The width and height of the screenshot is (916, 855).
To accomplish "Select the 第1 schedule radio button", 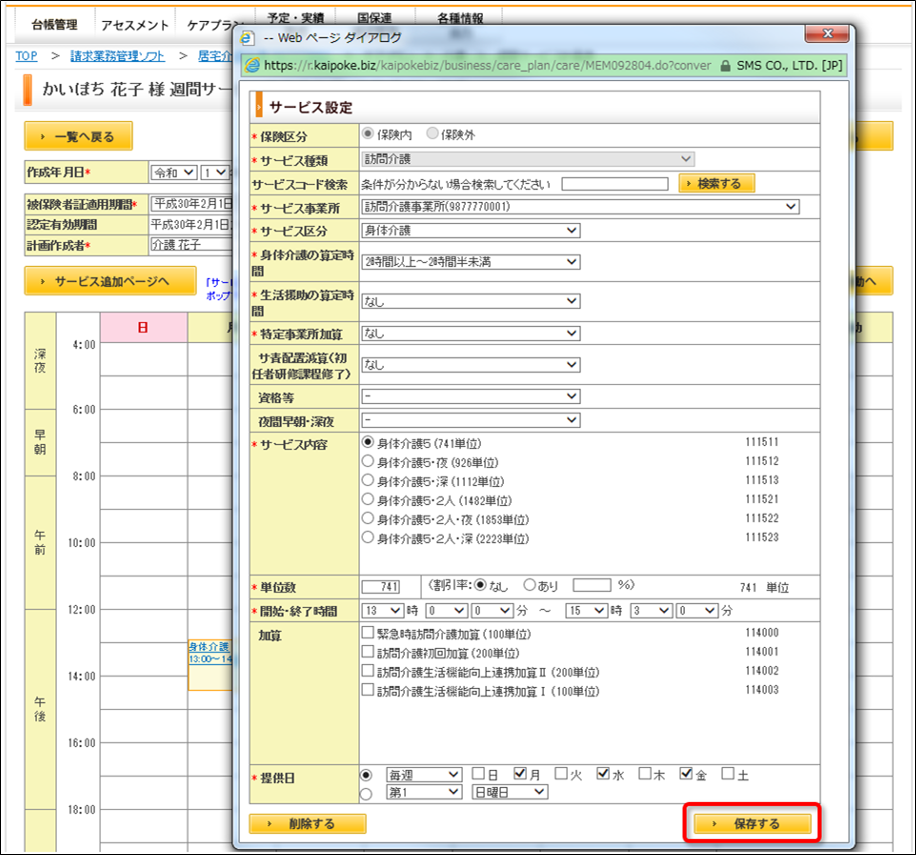I will 366,794.
